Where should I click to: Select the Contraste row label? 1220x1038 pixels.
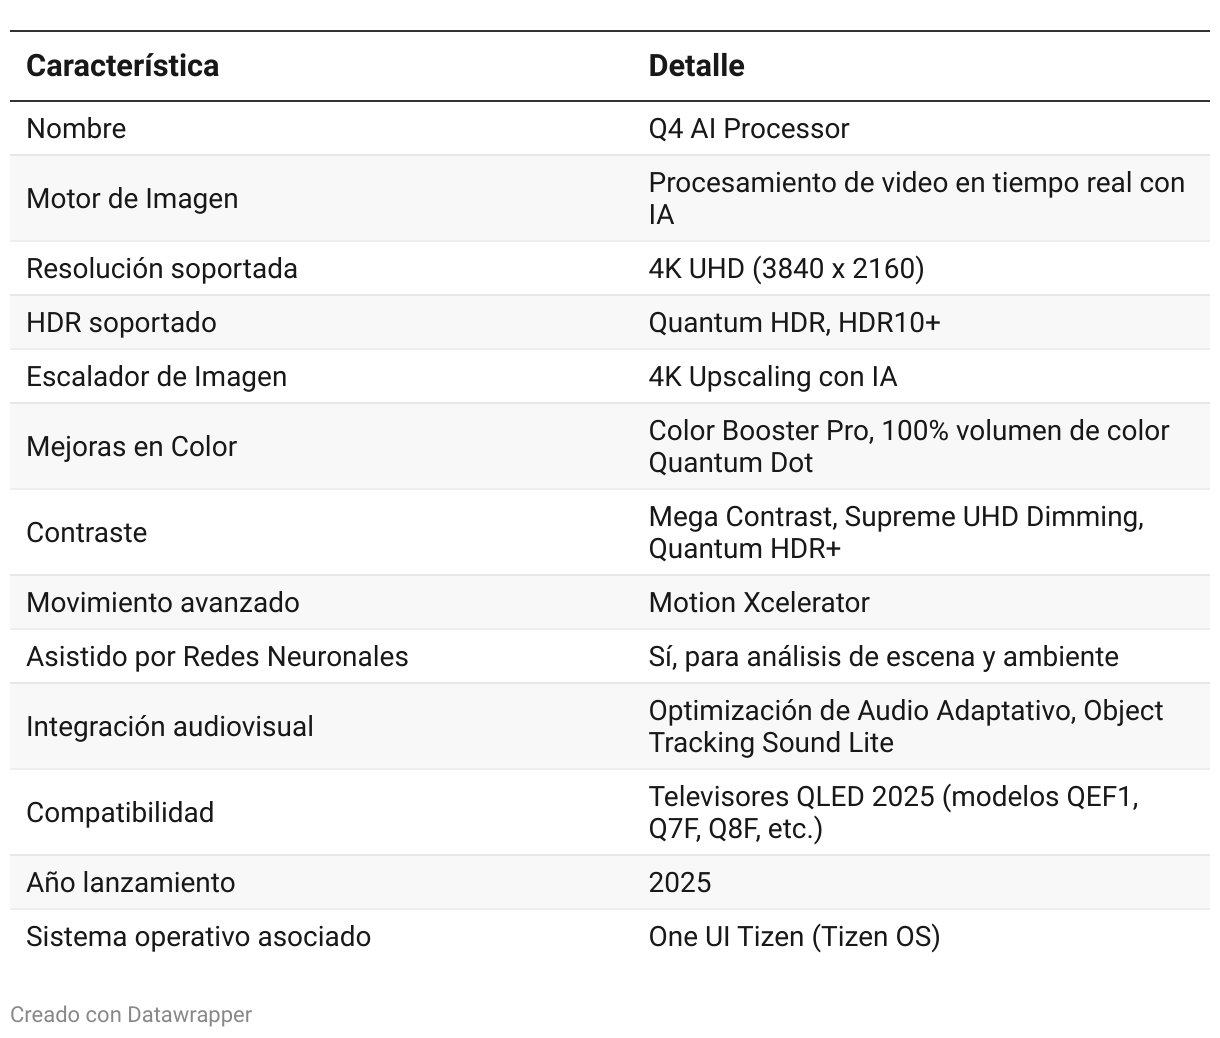tap(86, 533)
